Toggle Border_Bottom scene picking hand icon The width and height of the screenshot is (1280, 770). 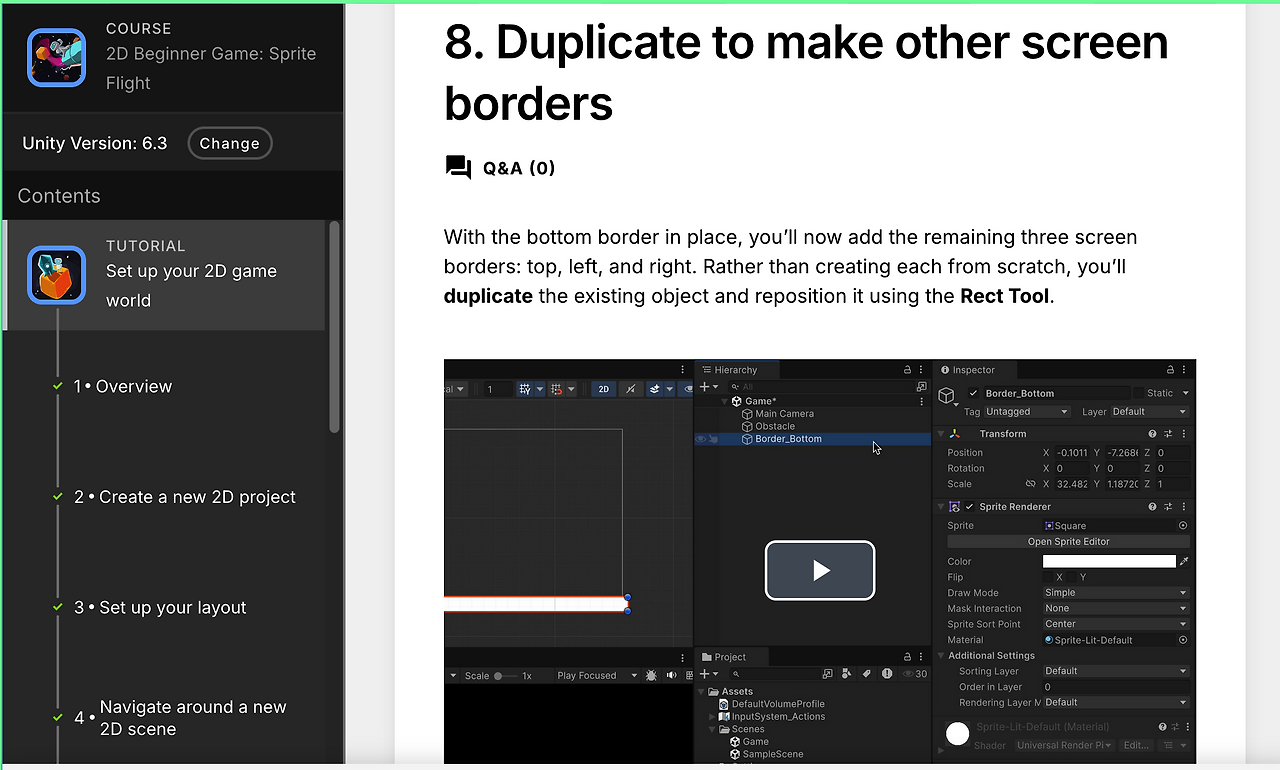tap(713, 439)
